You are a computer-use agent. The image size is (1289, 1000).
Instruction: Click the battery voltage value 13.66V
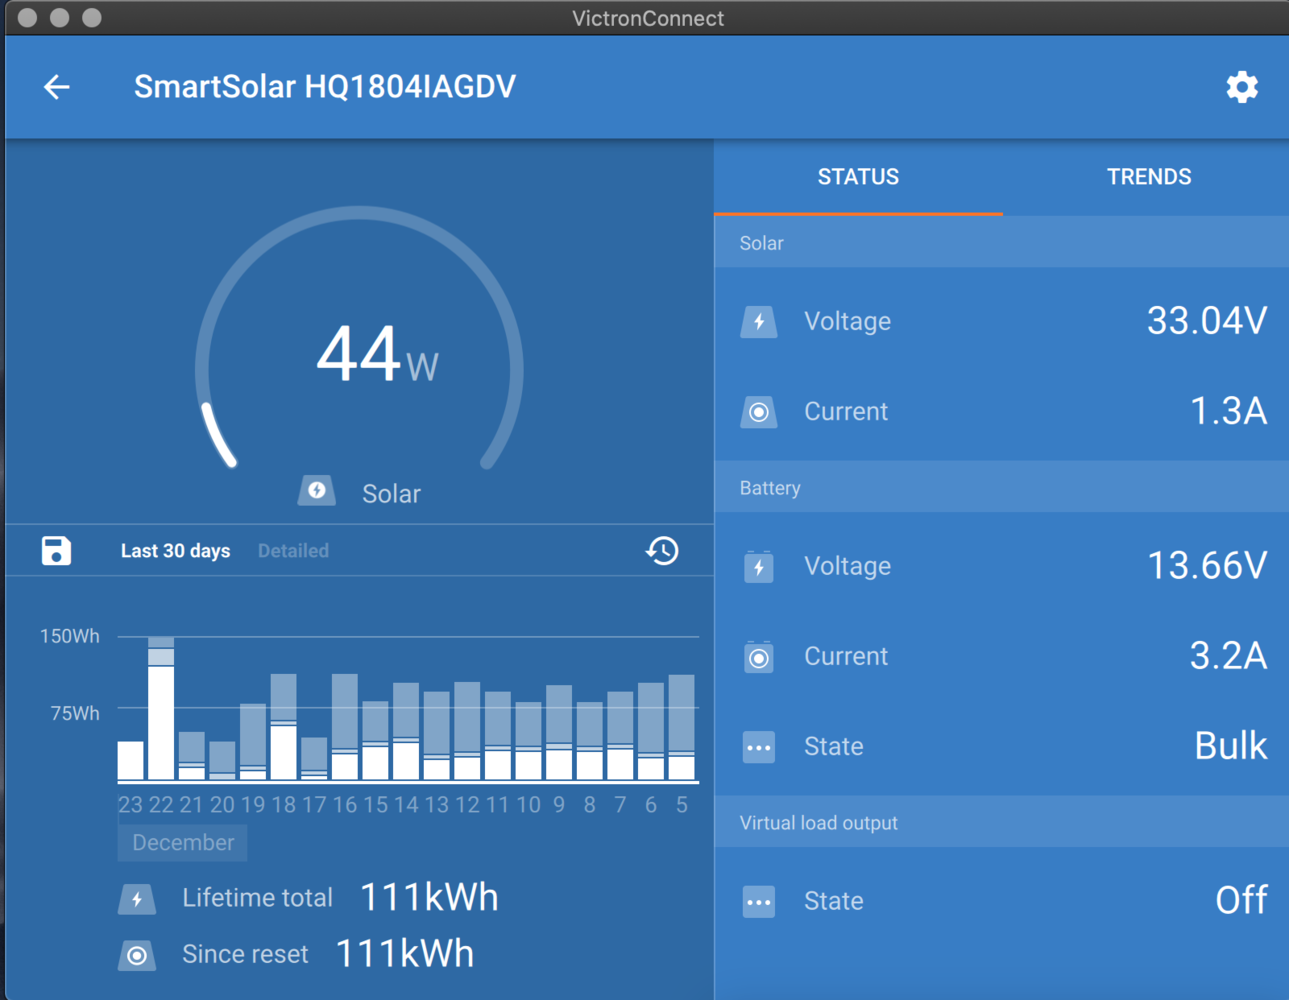(1207, 566)
